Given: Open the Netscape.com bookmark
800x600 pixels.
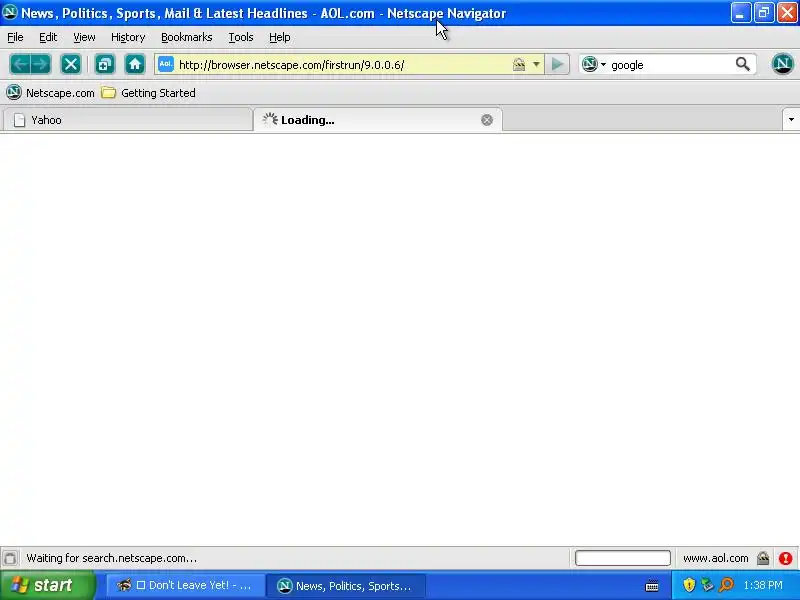Looking at the screenshot, I should pyautogui.click(x=50, y=93).
